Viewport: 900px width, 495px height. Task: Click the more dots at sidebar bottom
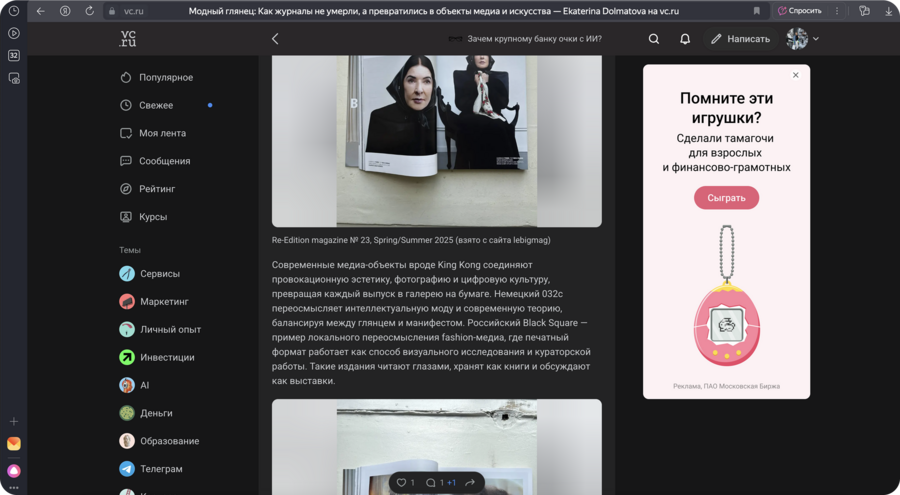point(14,488)
